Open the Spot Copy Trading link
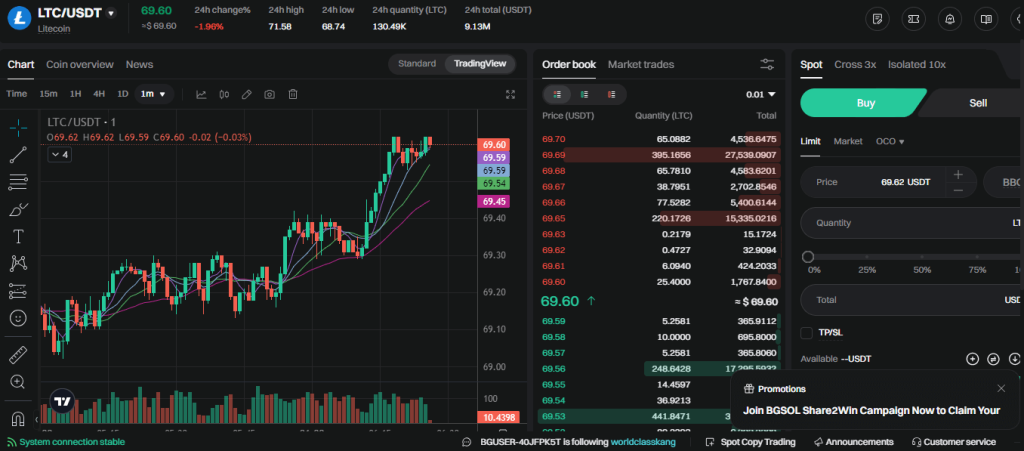This screenshot has height=451, width=1024. click(x=750, y=442)
